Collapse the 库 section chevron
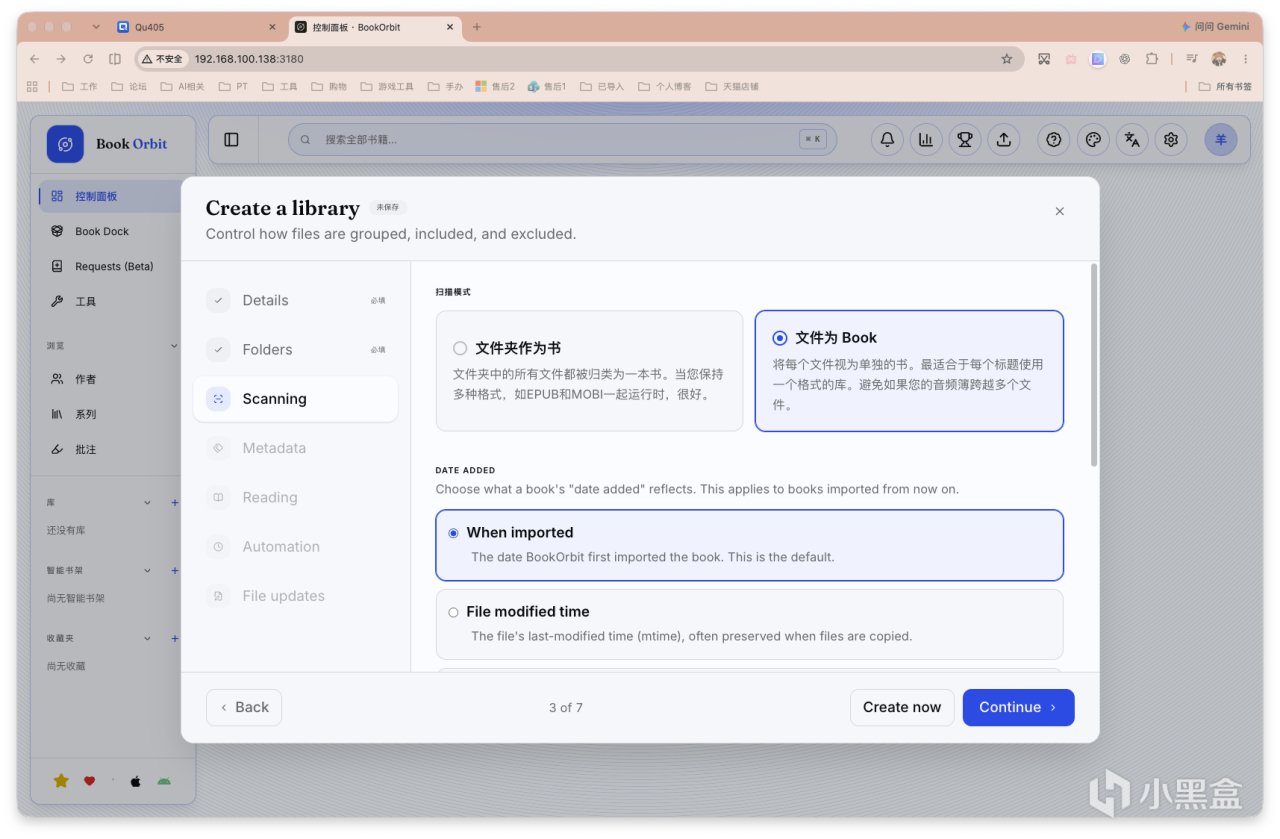The height and width of the screenshot is (839, 1280). tap(147, 502)
